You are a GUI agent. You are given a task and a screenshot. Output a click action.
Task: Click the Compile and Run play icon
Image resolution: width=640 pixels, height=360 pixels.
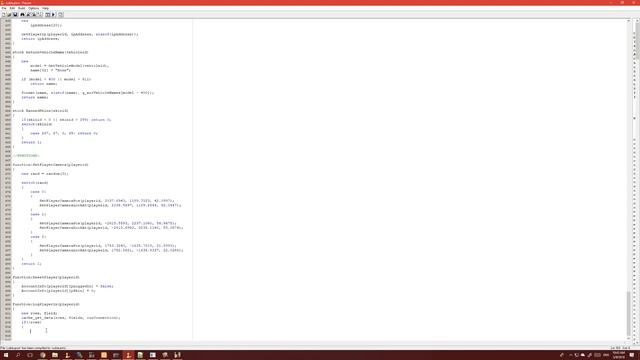pyautogui.click(x=53, y=15)
